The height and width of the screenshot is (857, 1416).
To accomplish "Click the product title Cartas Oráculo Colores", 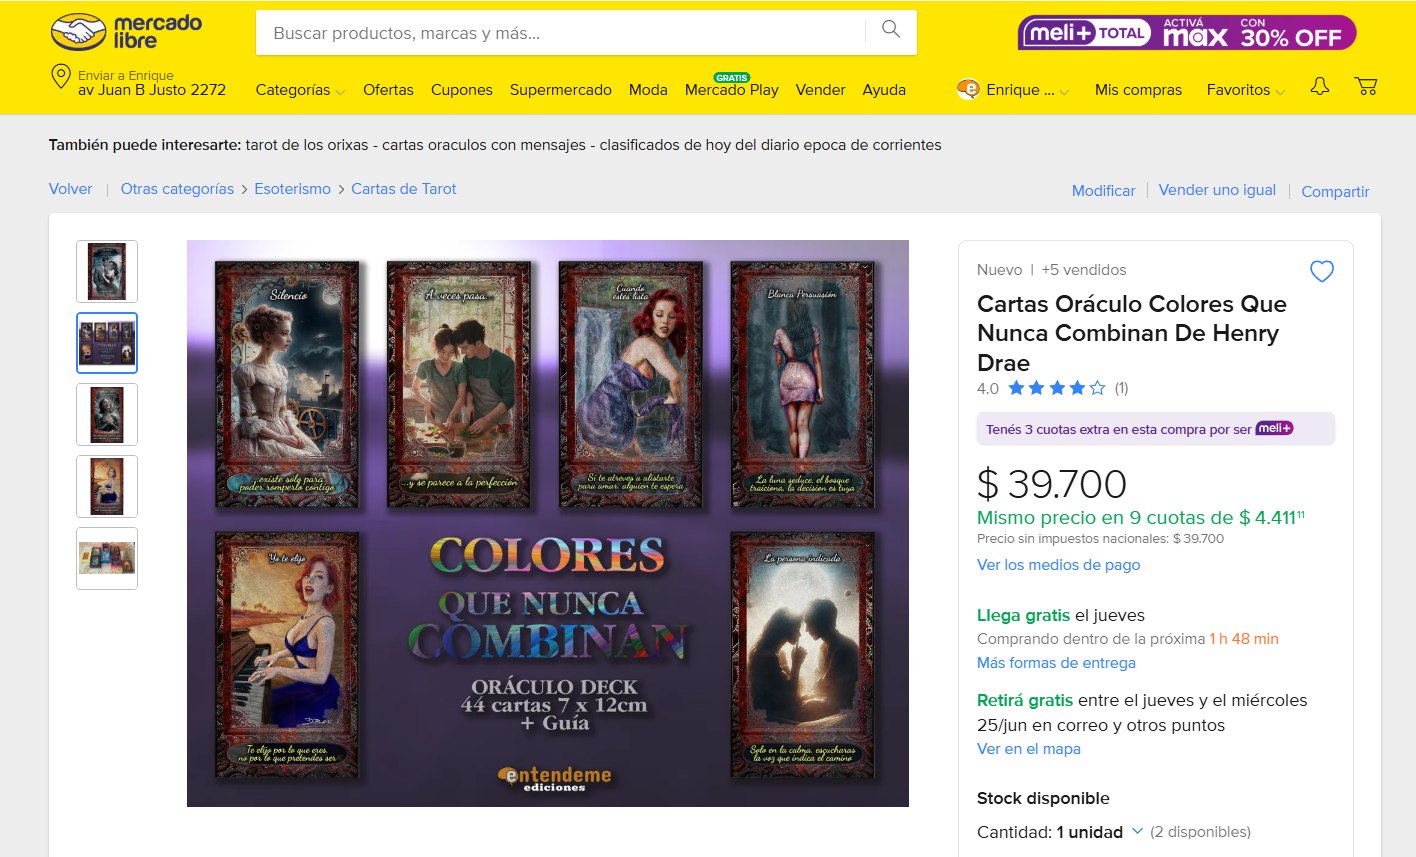I will point(1132,333).
